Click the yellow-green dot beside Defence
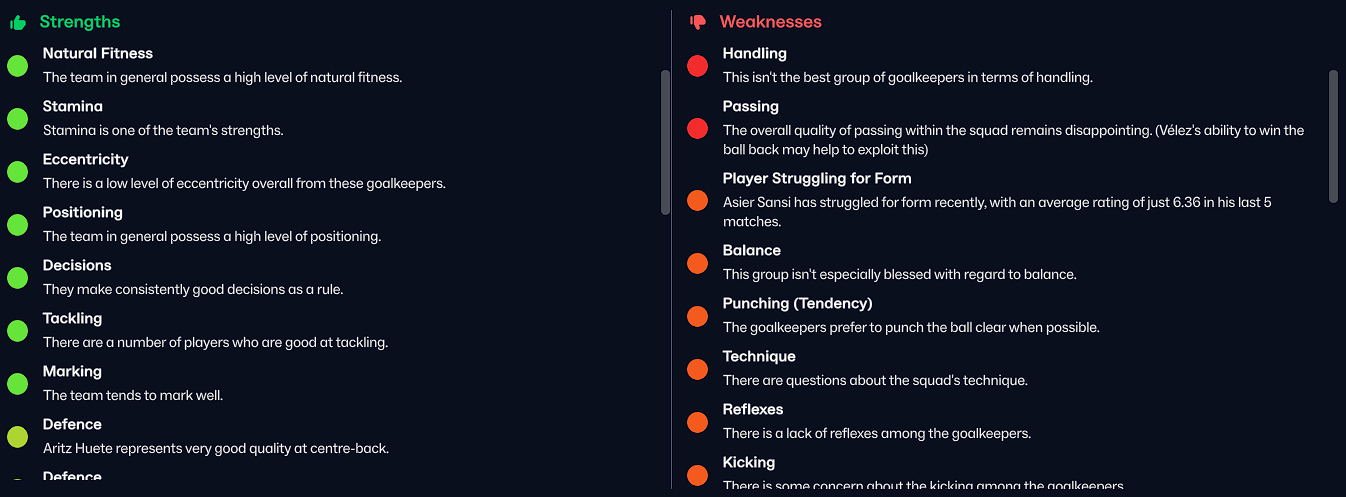 point(17,436)
